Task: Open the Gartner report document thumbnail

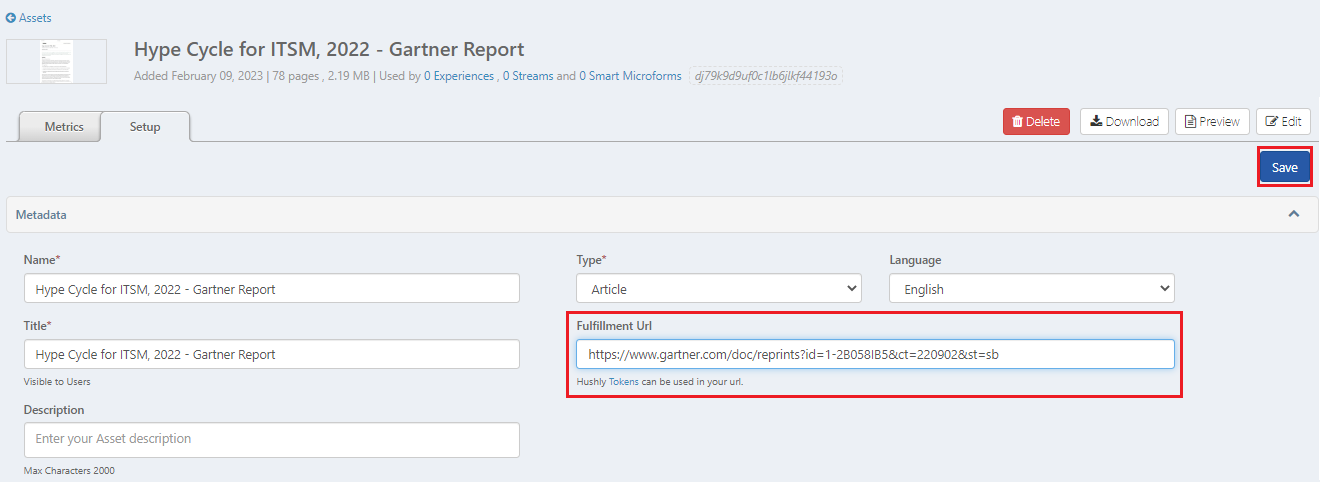Action: (56, 61)
